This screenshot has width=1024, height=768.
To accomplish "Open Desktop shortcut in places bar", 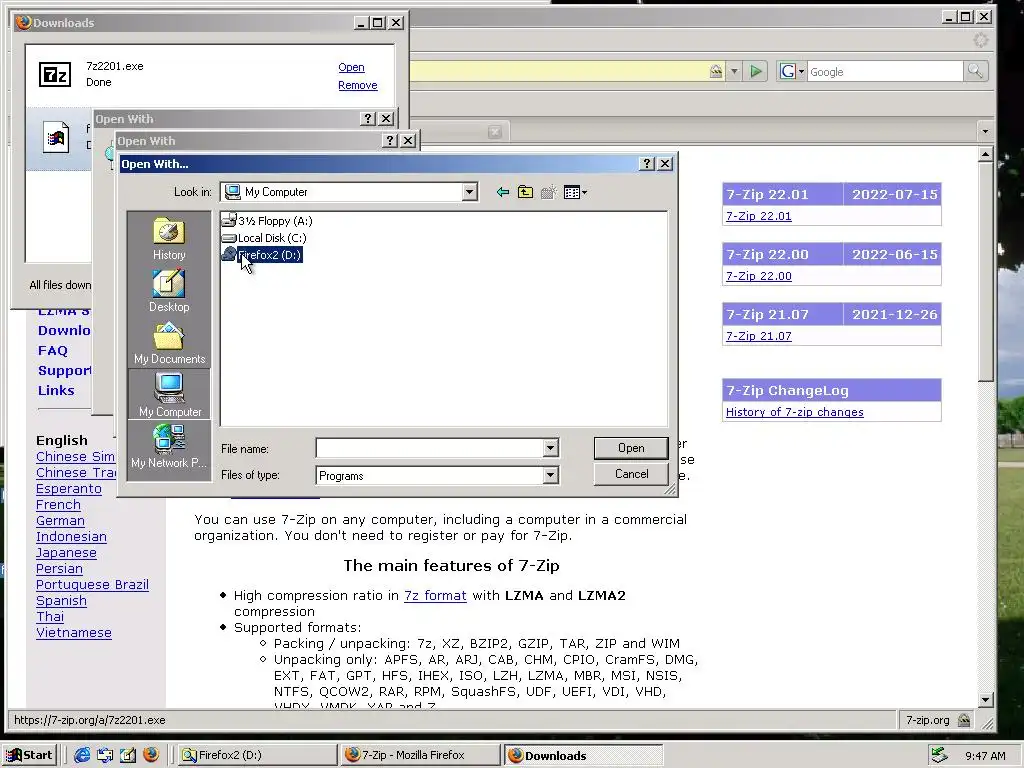I will [x=169, y=291].
